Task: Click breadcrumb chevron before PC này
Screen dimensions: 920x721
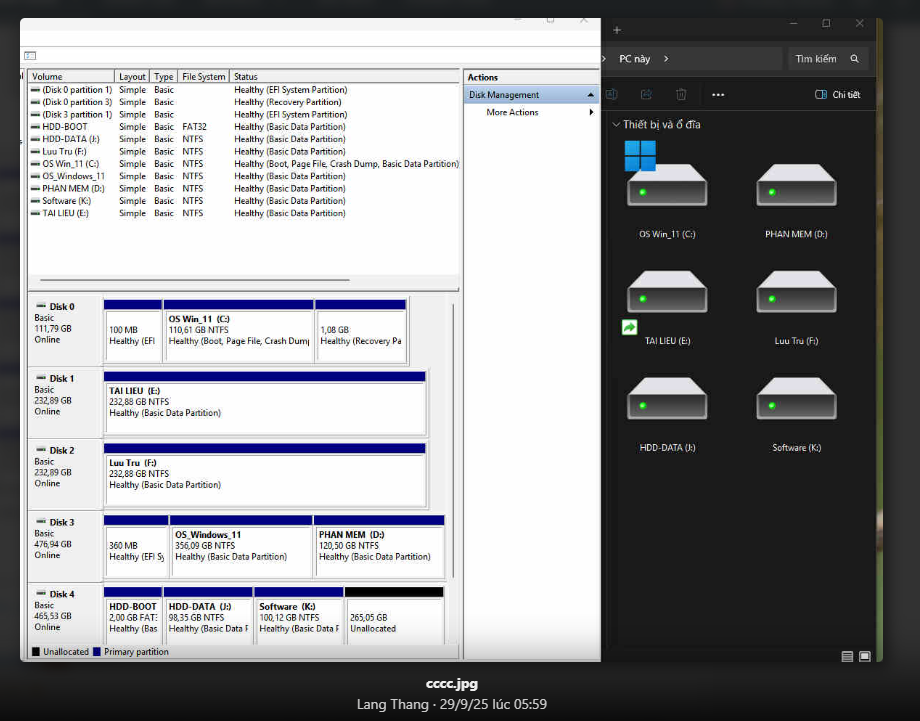Action: coord(604,59)
